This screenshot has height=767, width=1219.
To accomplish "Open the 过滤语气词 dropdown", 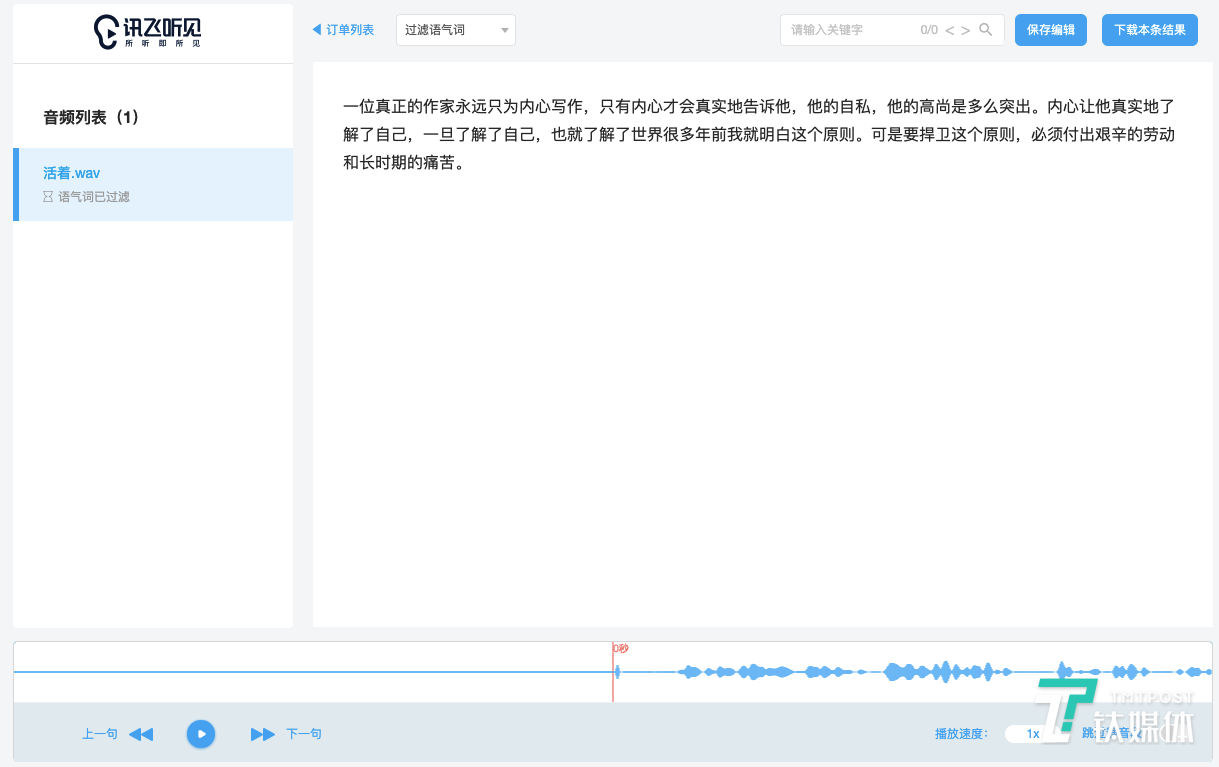I will click(456, 30).
